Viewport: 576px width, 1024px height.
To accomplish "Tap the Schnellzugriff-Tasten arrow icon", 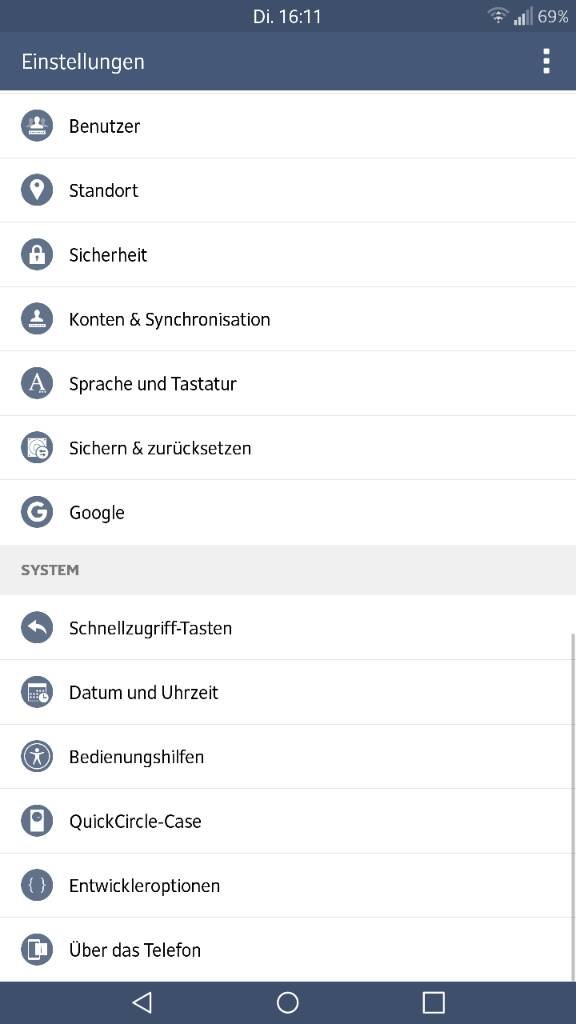I will pyautogui.click(x=37, y=628).
